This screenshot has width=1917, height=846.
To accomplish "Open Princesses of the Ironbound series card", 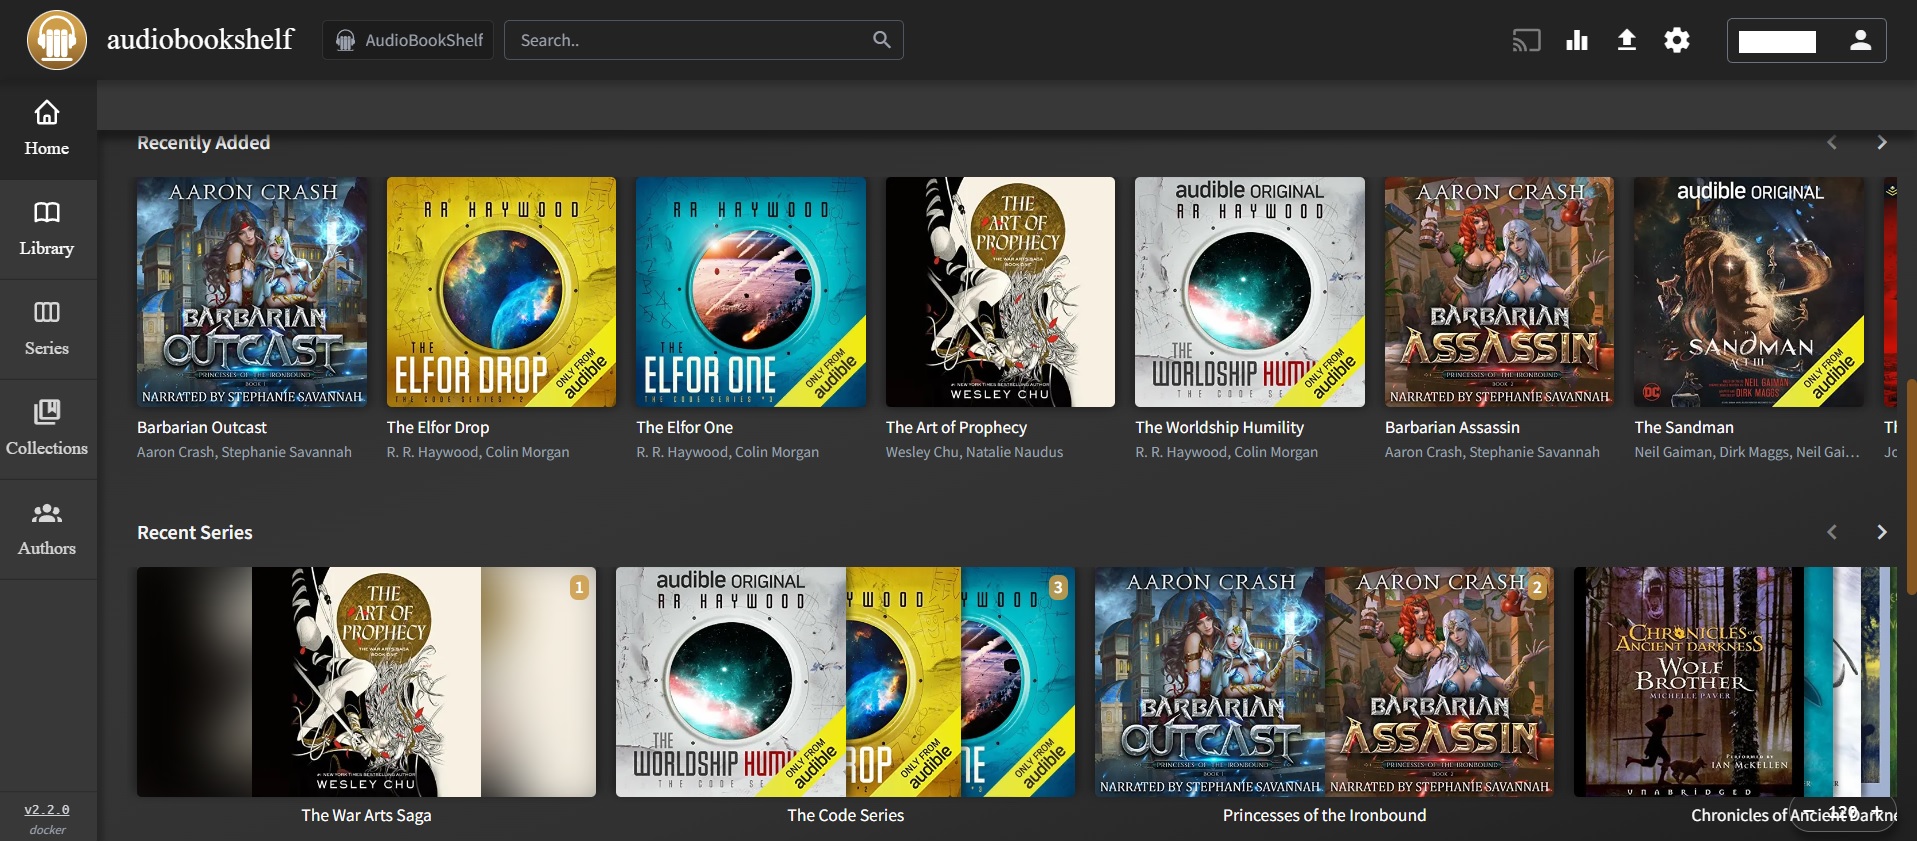I will pyautogui.click(x=1324, y=682).
